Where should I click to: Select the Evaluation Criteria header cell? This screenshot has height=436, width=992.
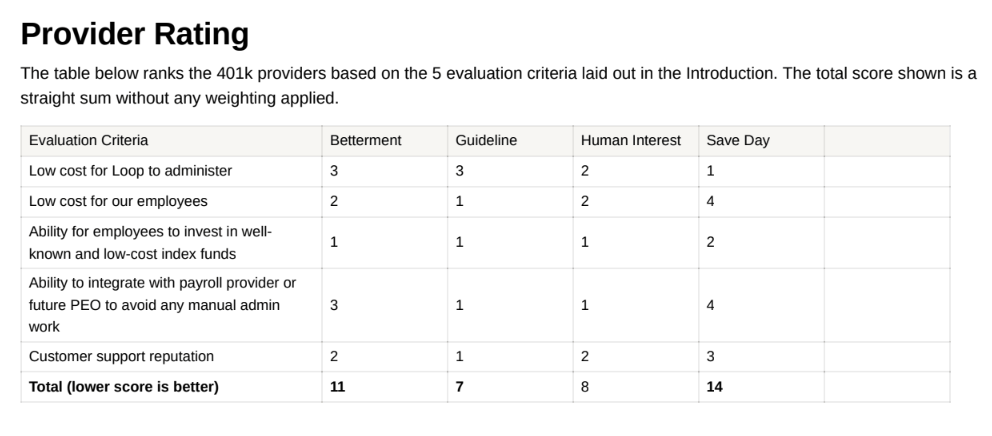(x=89, y=141)
